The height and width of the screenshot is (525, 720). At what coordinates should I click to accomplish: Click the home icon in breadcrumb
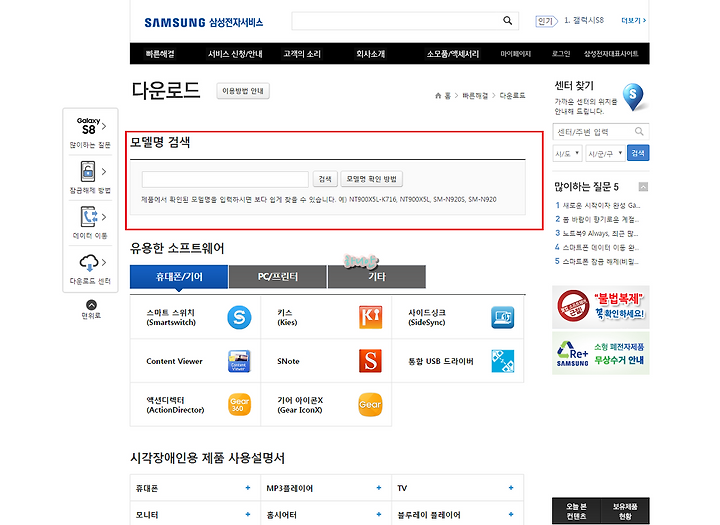[x=438, y=96]
